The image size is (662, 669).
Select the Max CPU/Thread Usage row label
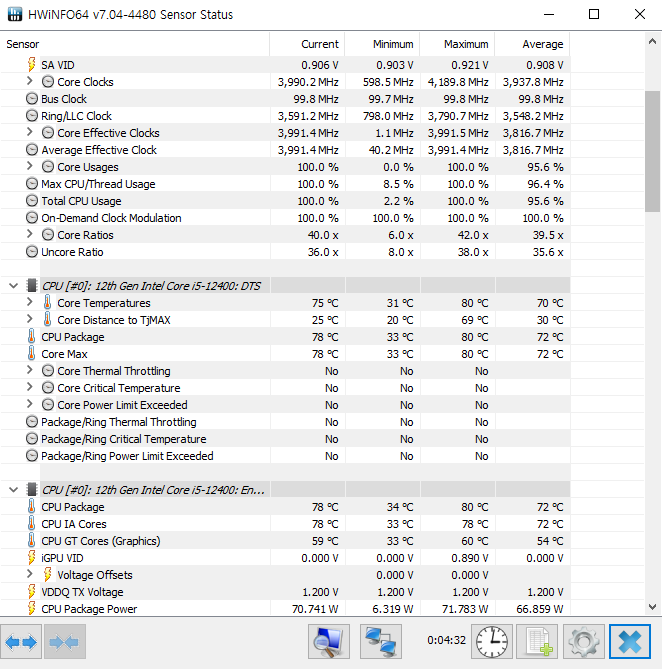pyautogui.click(x=98, y=184)
